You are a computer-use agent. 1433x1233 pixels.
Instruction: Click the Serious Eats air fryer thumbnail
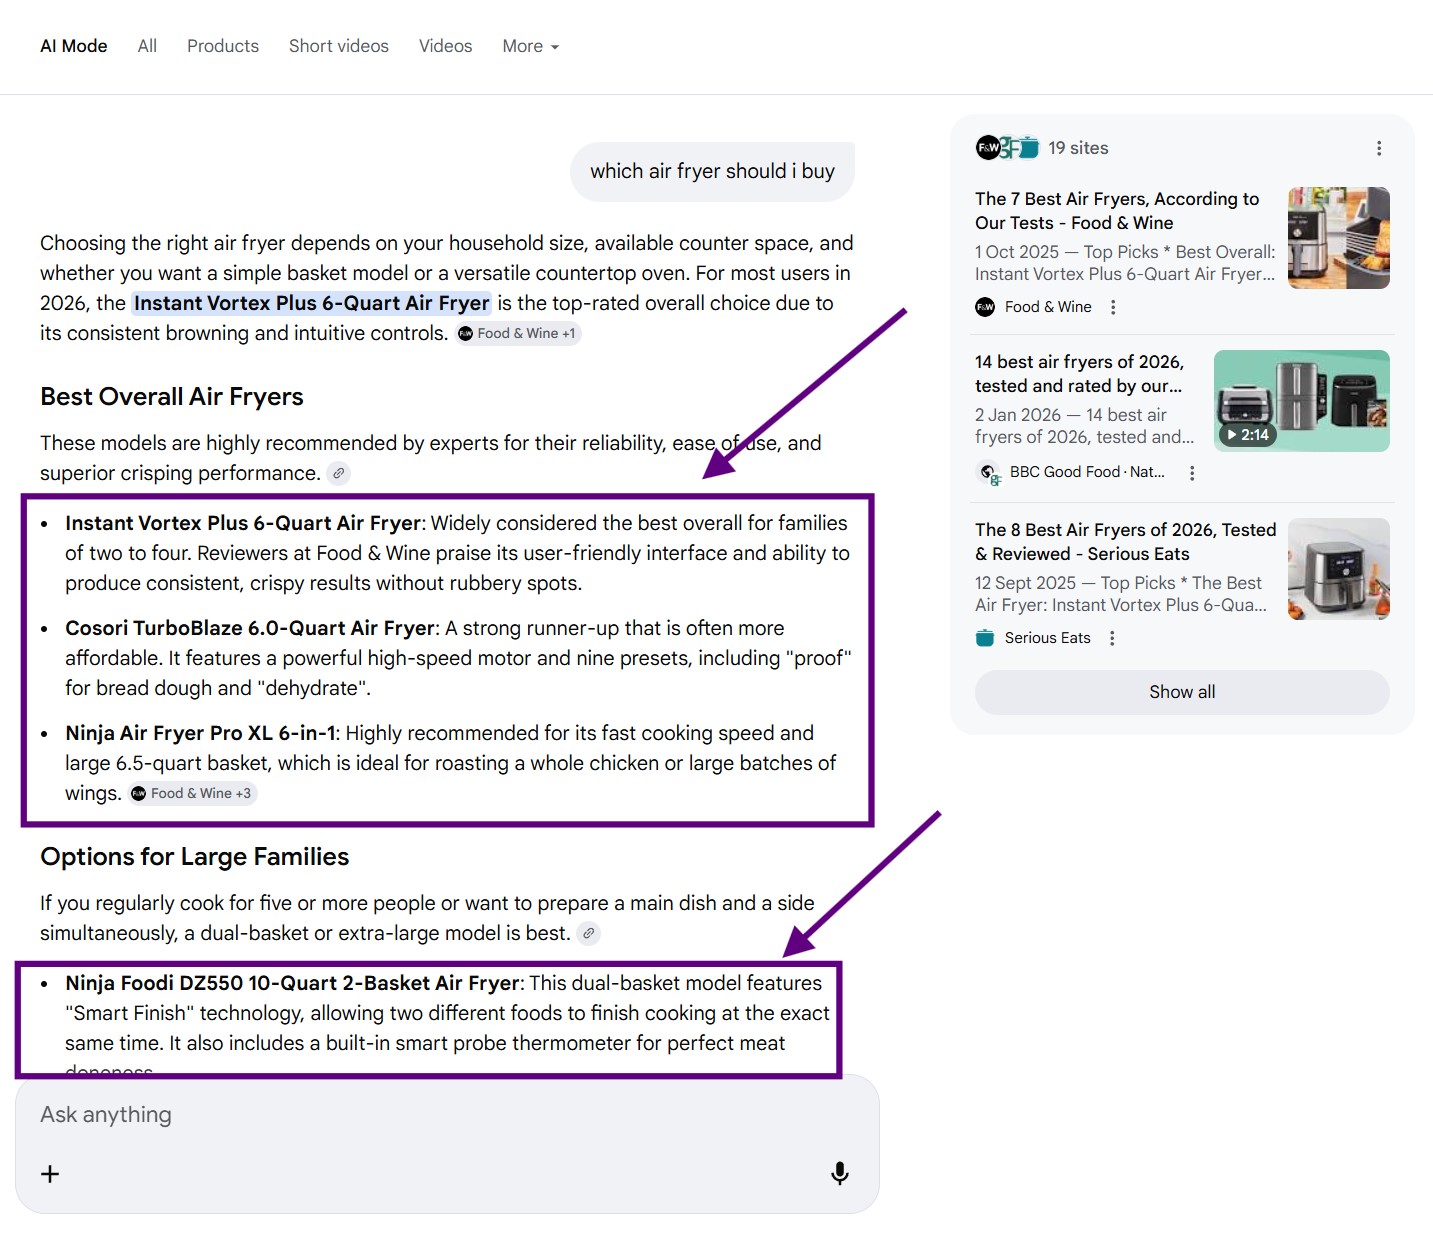click(x=1338, y=569)
